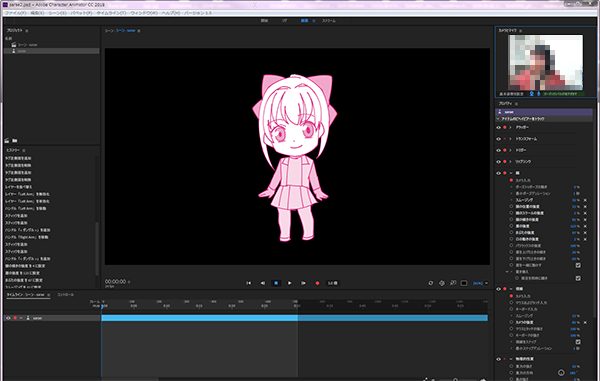600x381 pixels.
Task: Collapse the Physics behavior section
Action: [x=510, y=359]
